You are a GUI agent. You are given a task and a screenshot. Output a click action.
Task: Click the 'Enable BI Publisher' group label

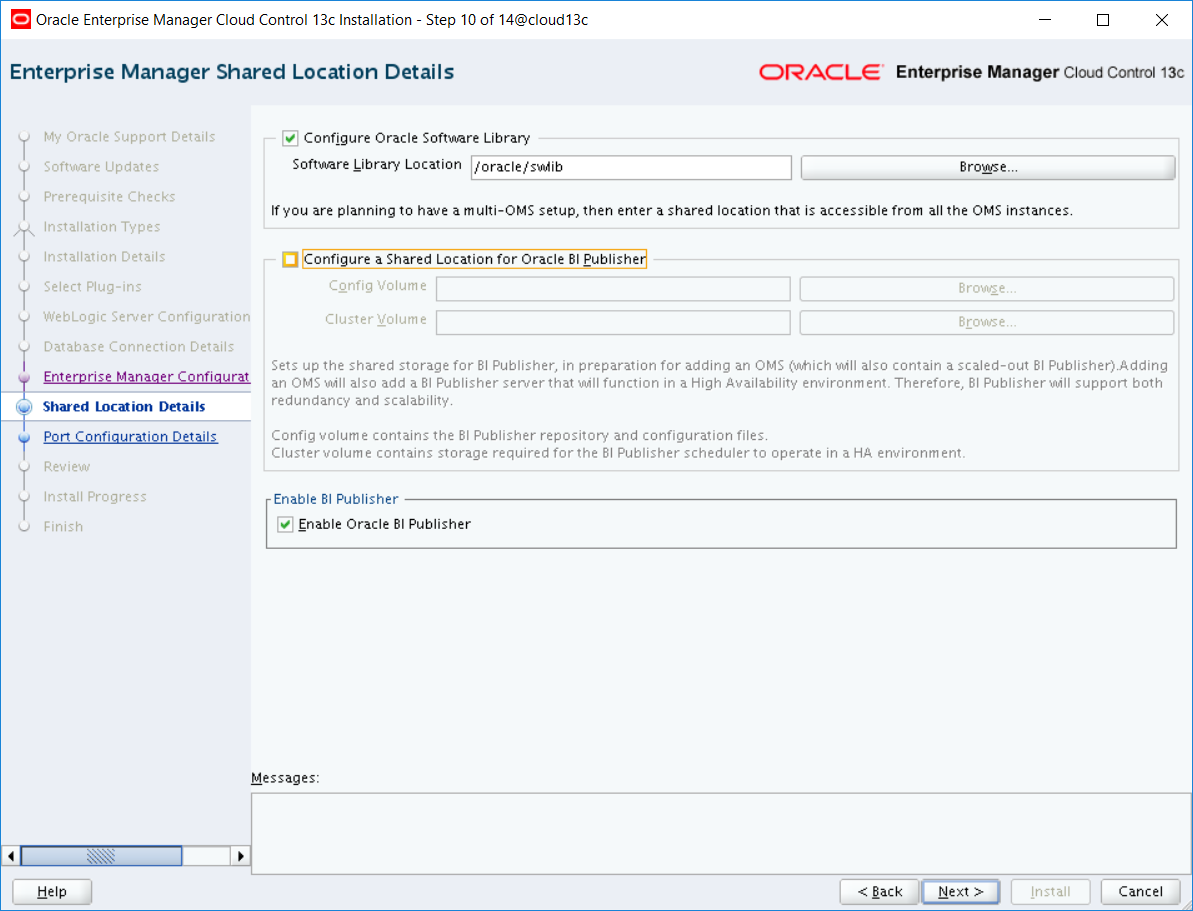(336, 499)
